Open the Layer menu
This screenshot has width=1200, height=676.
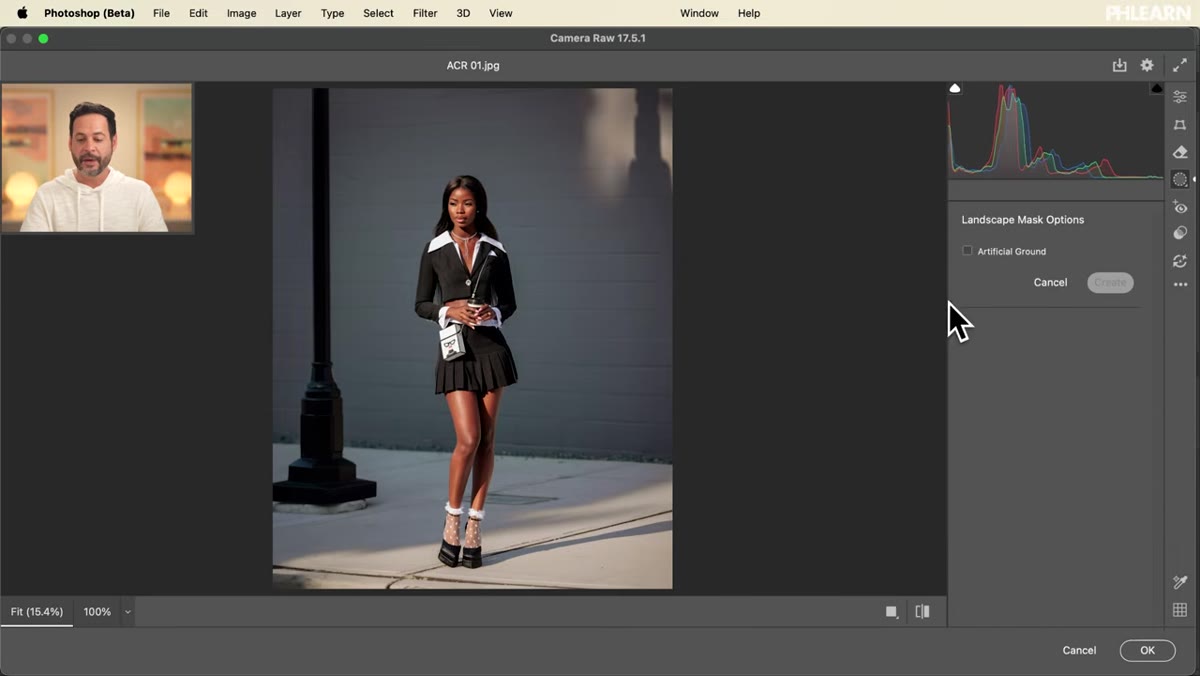click(288, 13)
